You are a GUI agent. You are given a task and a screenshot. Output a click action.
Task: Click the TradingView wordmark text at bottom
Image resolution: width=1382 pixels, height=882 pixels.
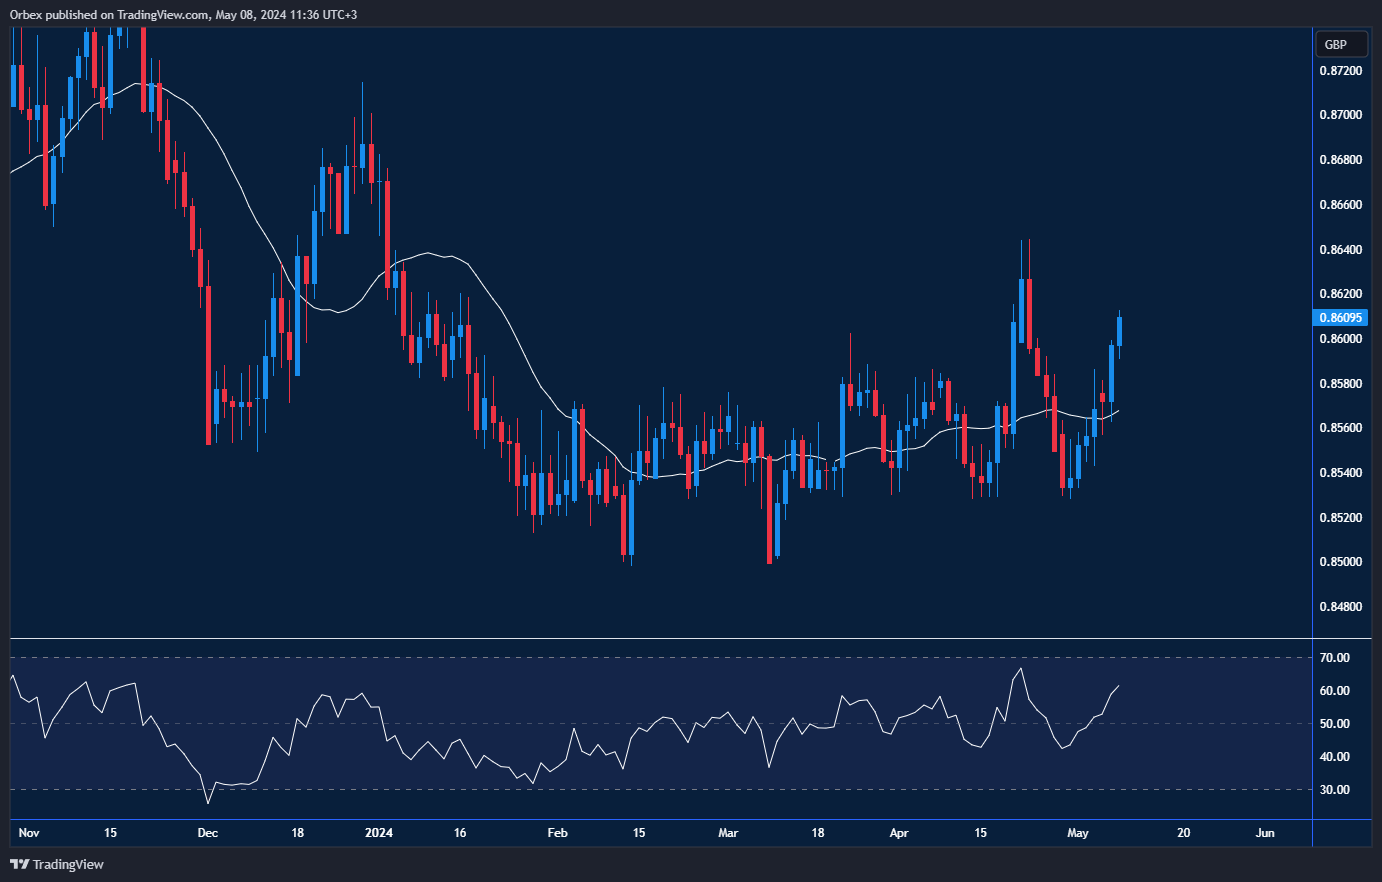[x=68, y=864]
